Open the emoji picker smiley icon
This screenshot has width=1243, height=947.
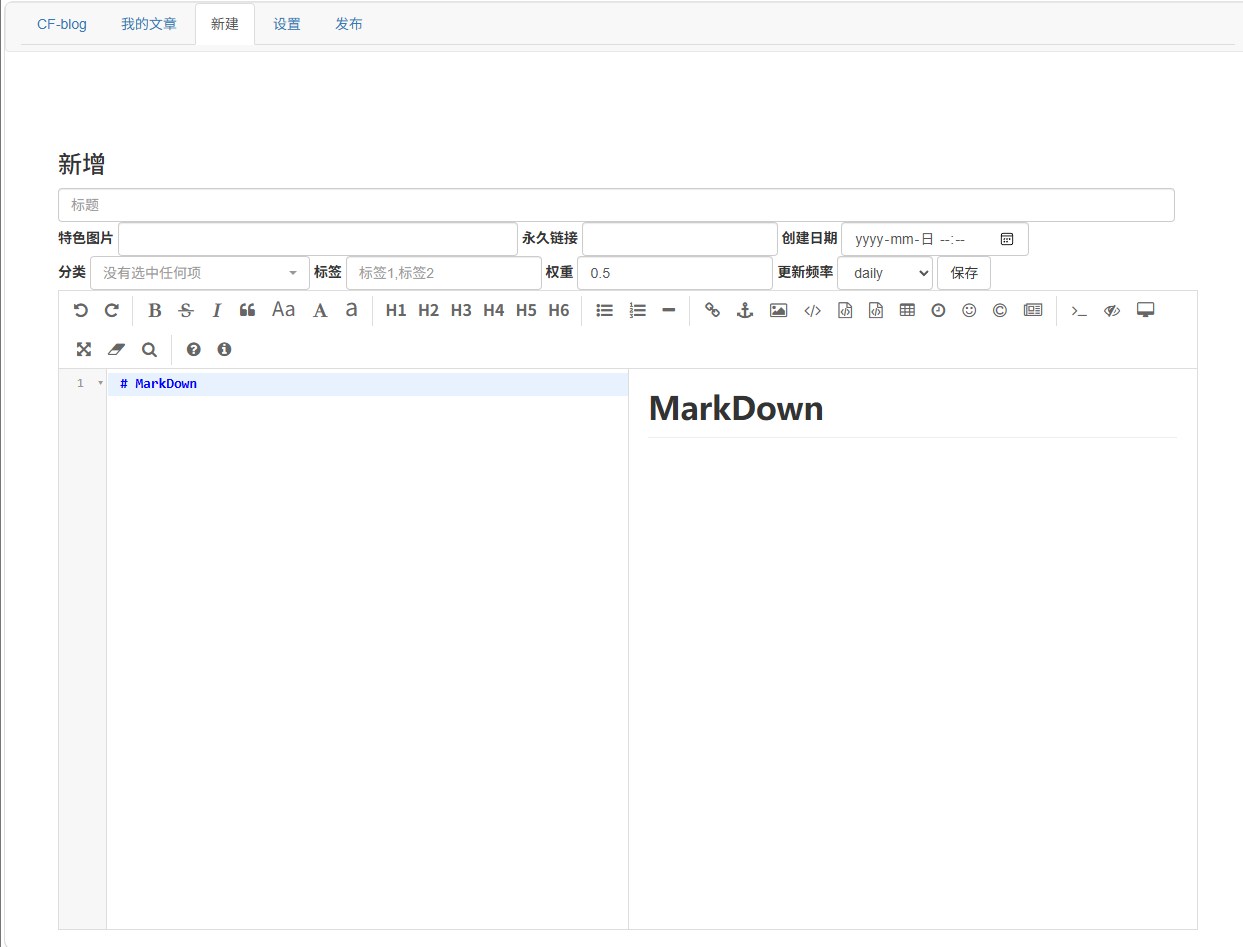(969, 310)
